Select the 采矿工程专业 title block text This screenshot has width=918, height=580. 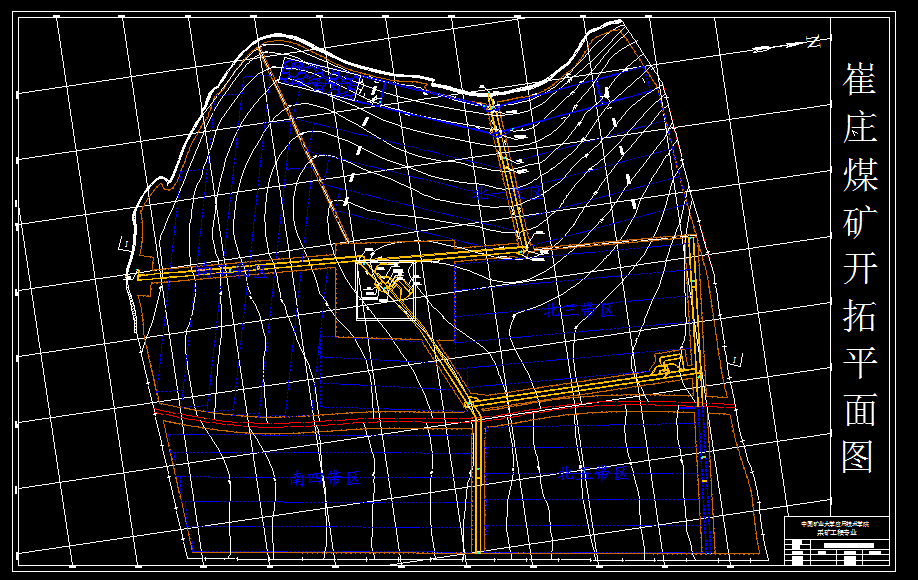point(837,533)
